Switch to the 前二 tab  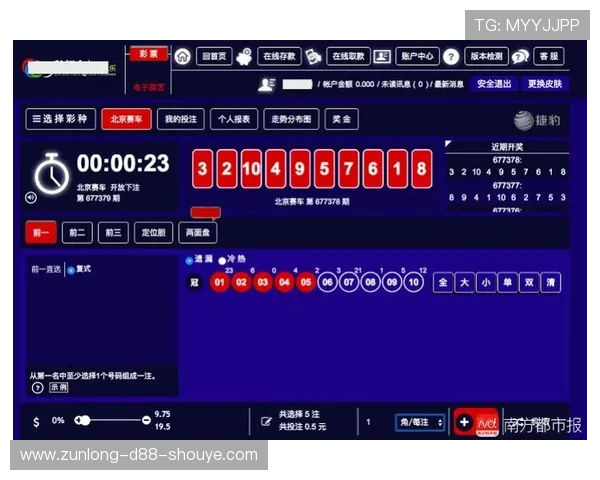click(76, 233)
